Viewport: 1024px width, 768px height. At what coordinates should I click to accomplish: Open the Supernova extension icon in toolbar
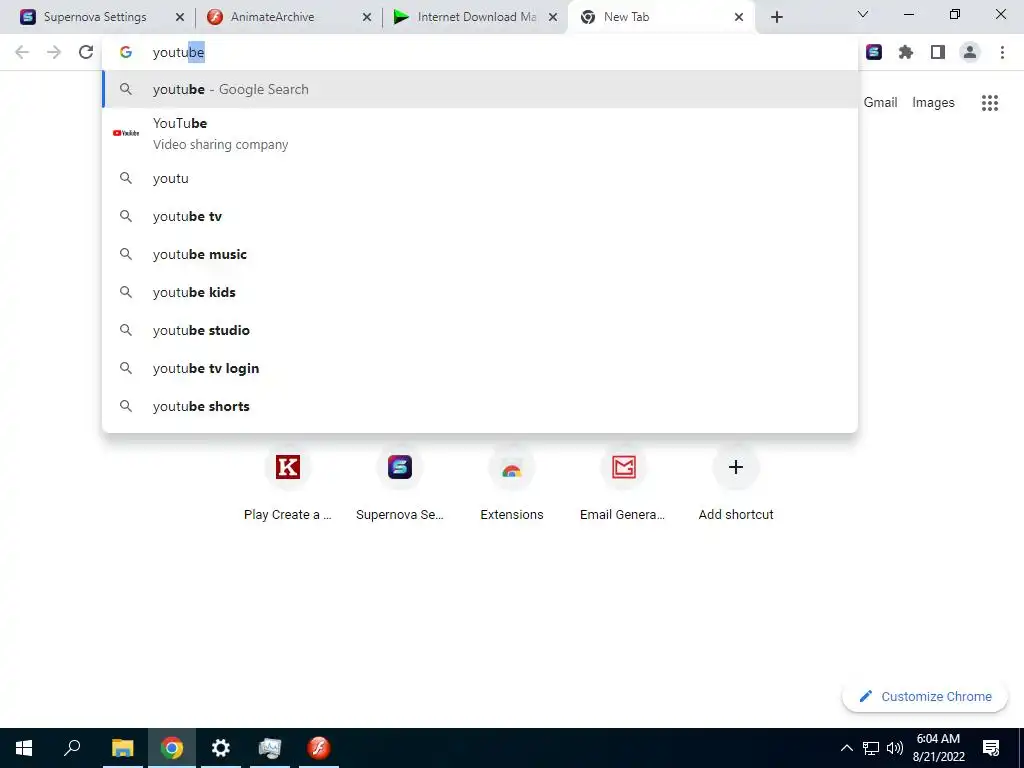[x=874, y=52]
